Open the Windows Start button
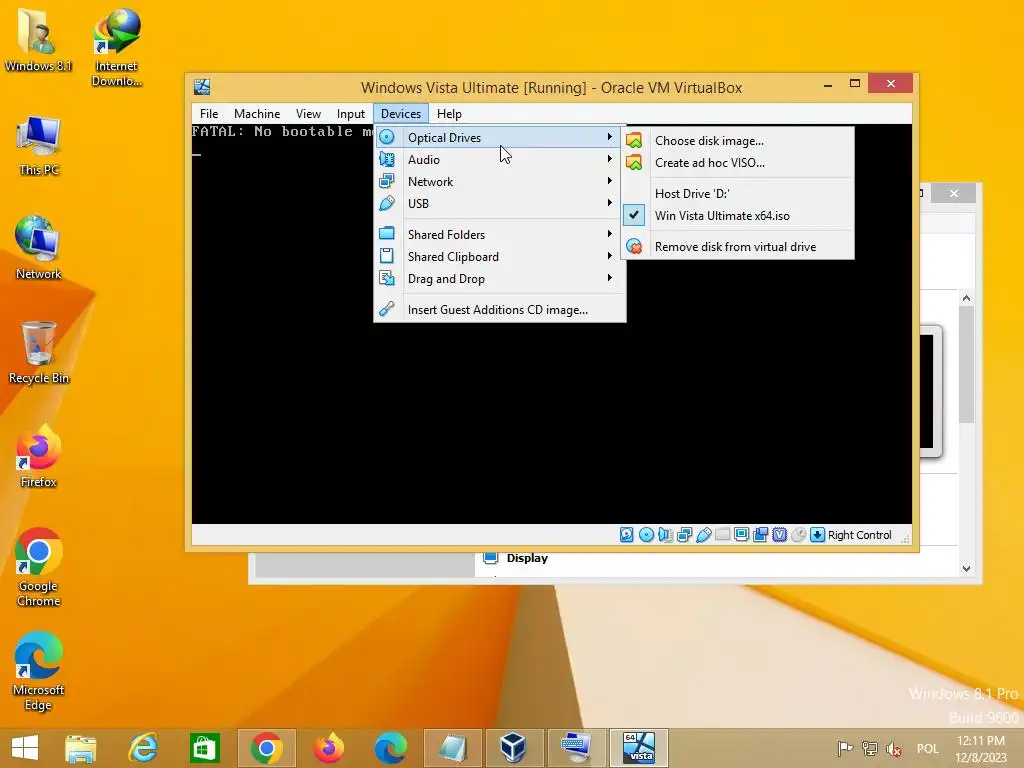This screenshot has width=1024, height=768. pyautogui.click(x=25, y=748)
